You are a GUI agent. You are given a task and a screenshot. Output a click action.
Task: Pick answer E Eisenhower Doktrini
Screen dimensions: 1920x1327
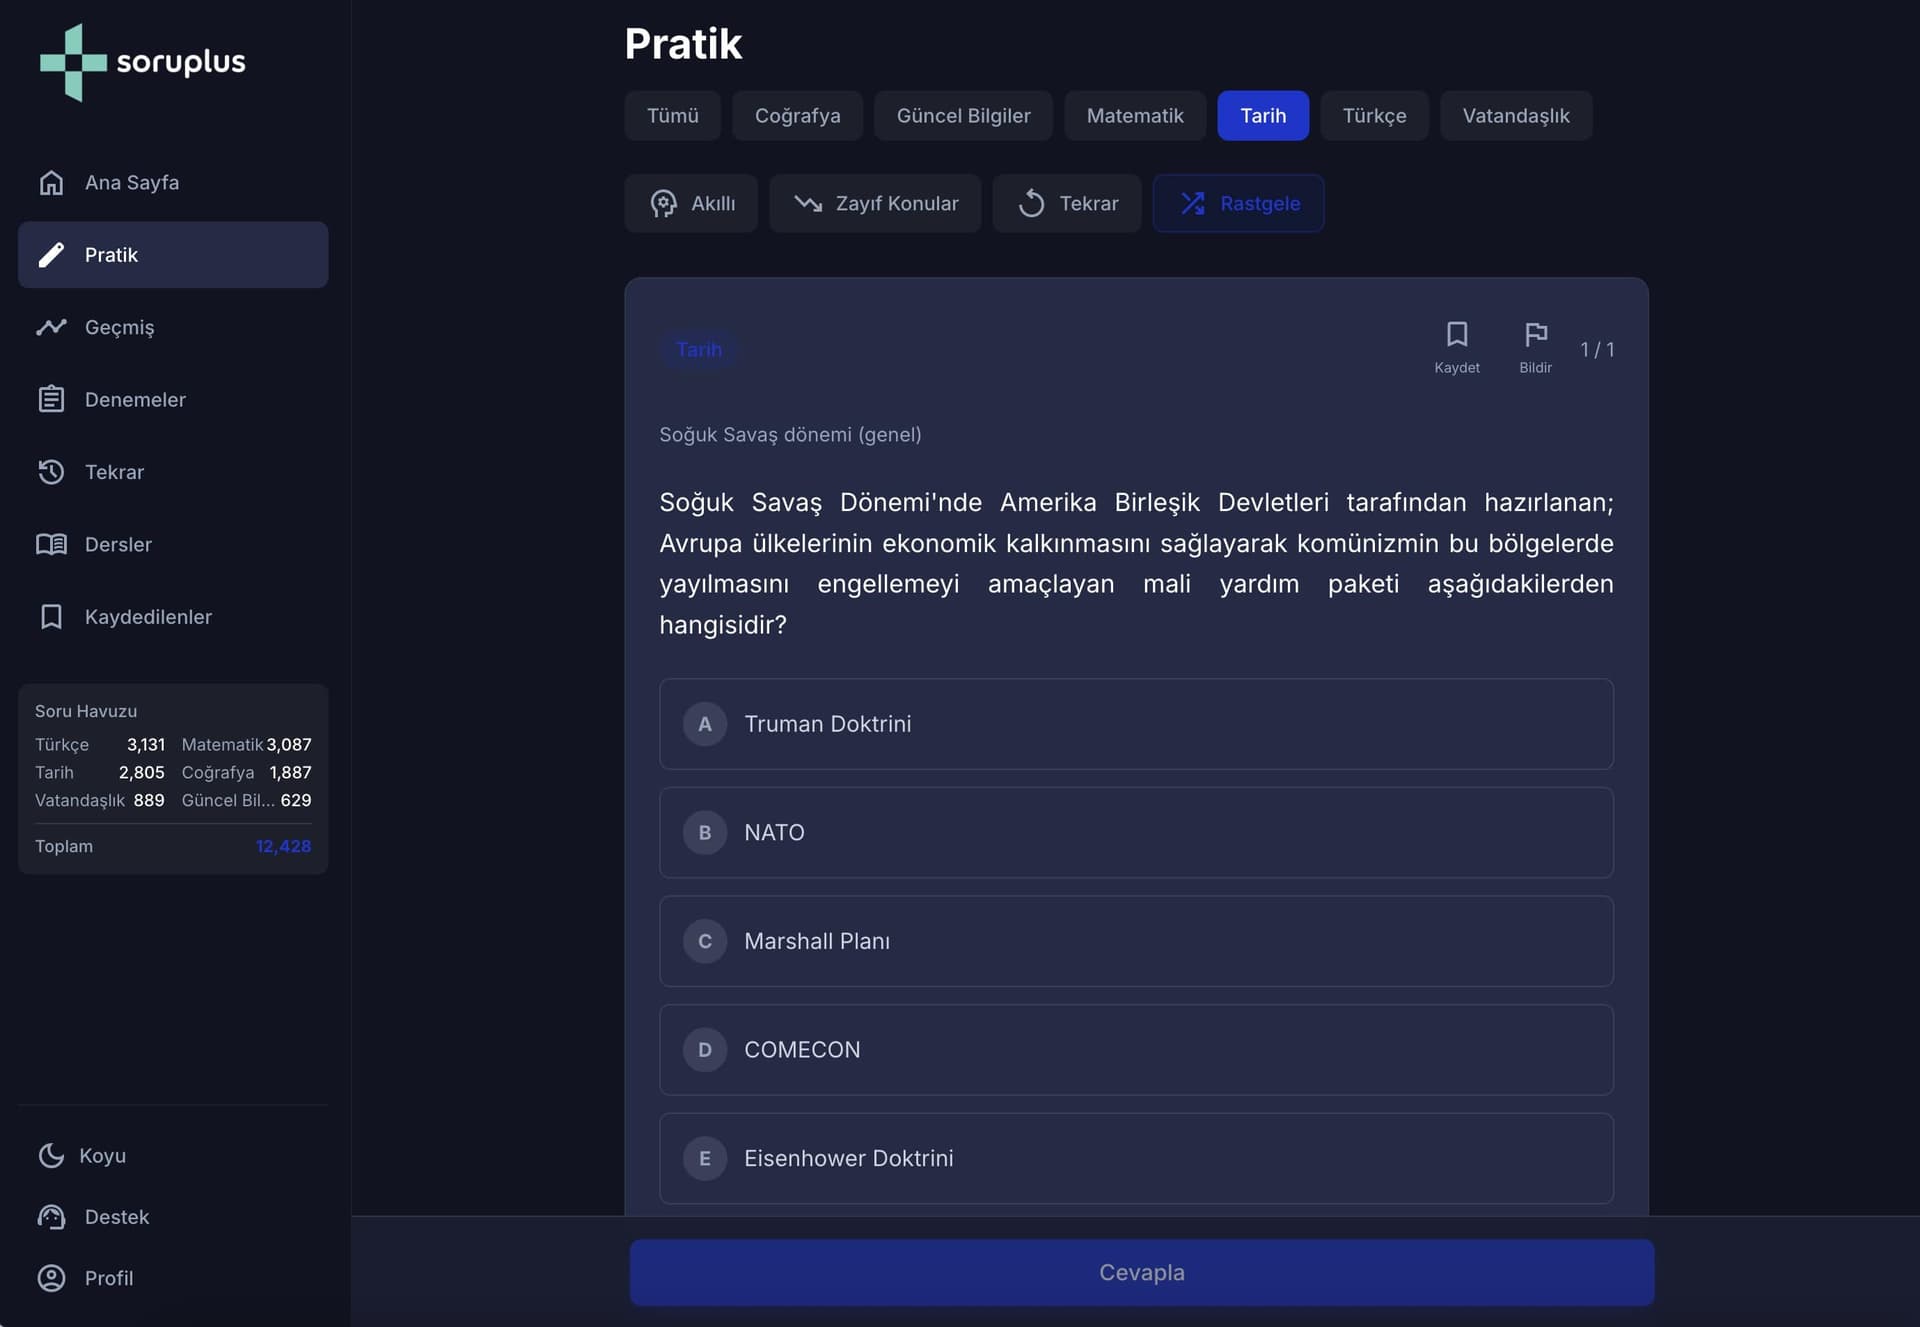pos(1135,1158)
